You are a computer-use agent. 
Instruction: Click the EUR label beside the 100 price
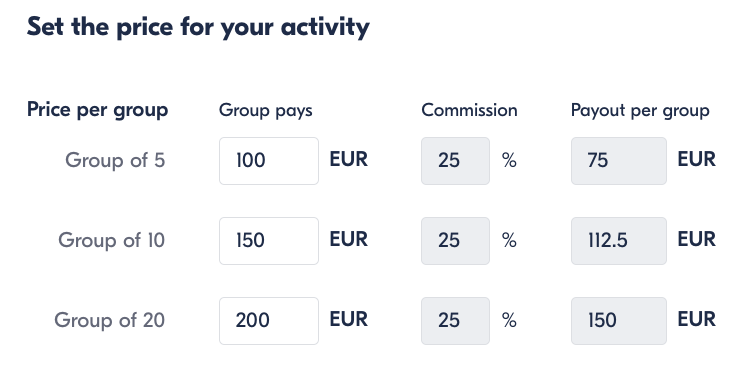(349, 159)
